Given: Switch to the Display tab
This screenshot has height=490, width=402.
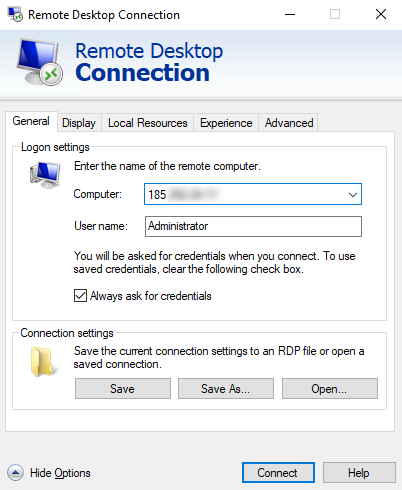Looking at the screenshot, I should [x=79, y=123].
